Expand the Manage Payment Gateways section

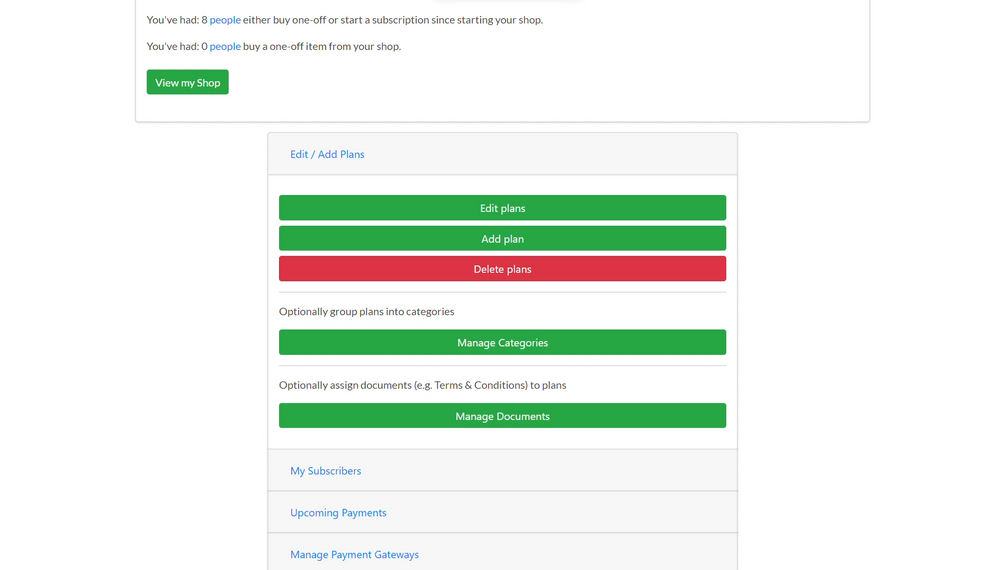point(355,555)
